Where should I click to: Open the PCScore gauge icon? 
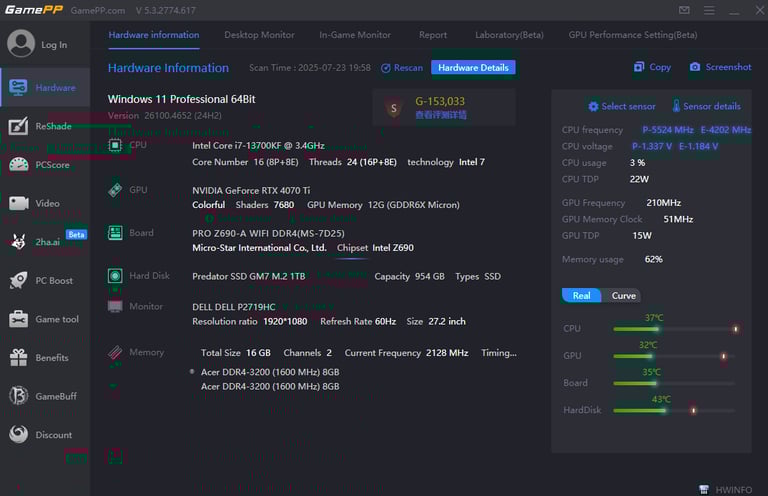(19, 165)
